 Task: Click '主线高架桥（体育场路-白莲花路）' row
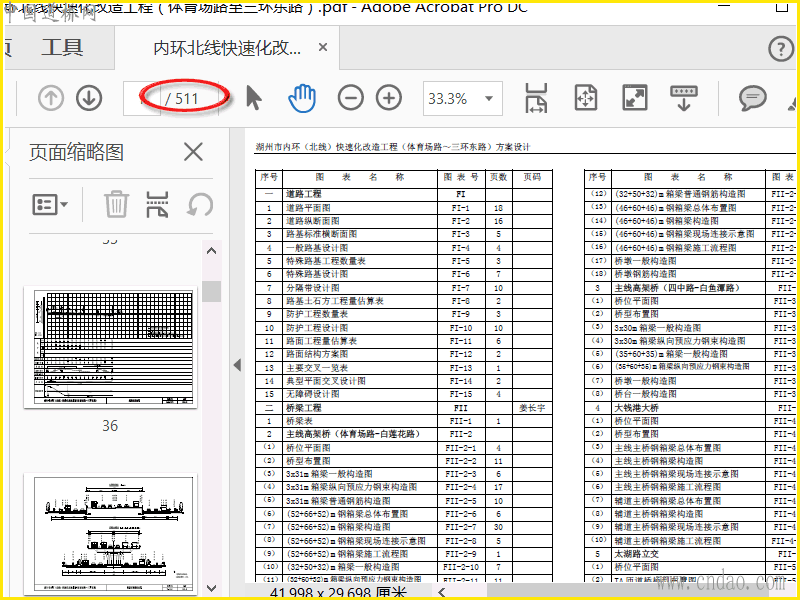(x=353, y=434)
